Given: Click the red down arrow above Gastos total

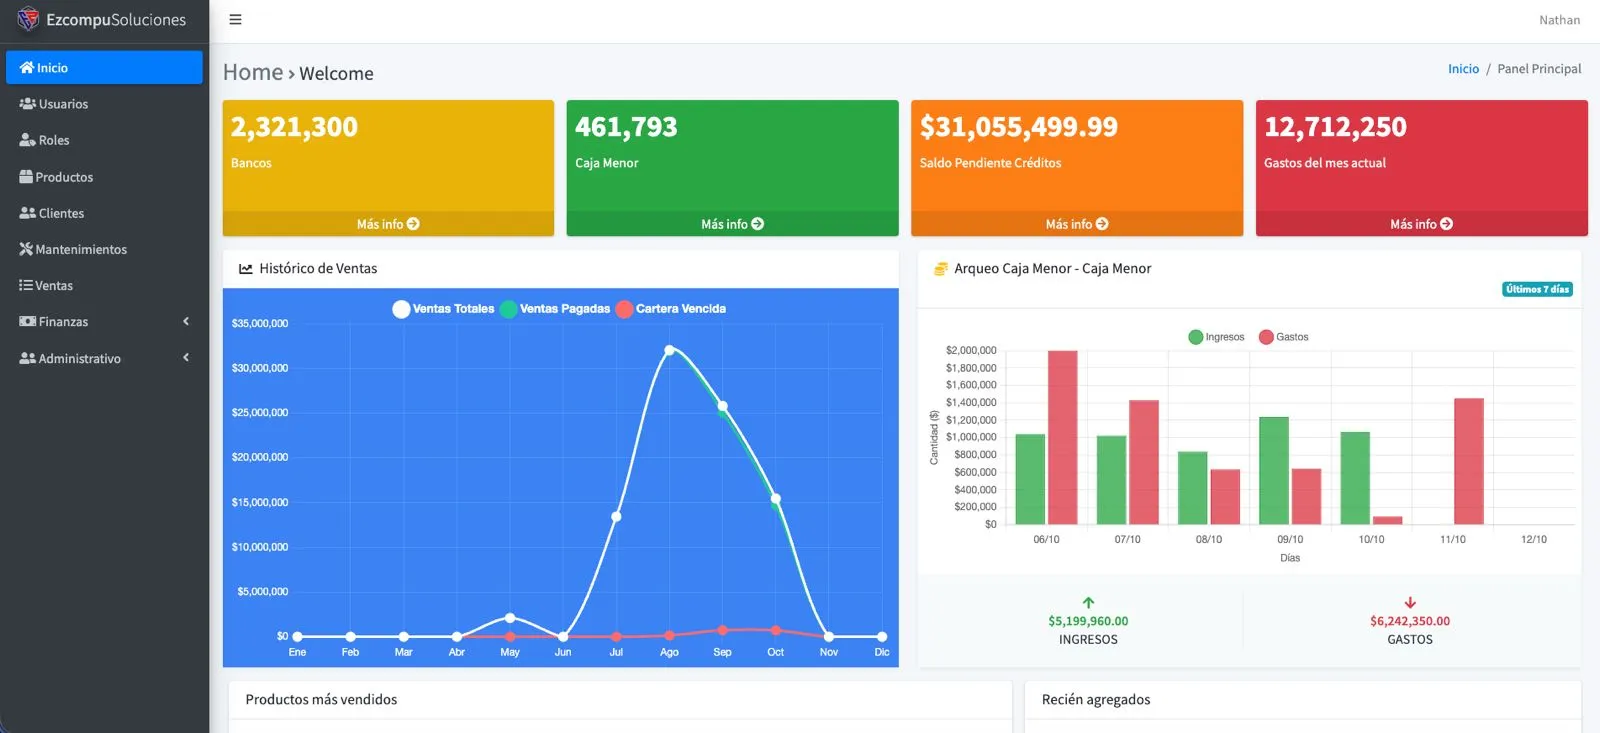Looking at the screenshot, I should pos(1410,603).
